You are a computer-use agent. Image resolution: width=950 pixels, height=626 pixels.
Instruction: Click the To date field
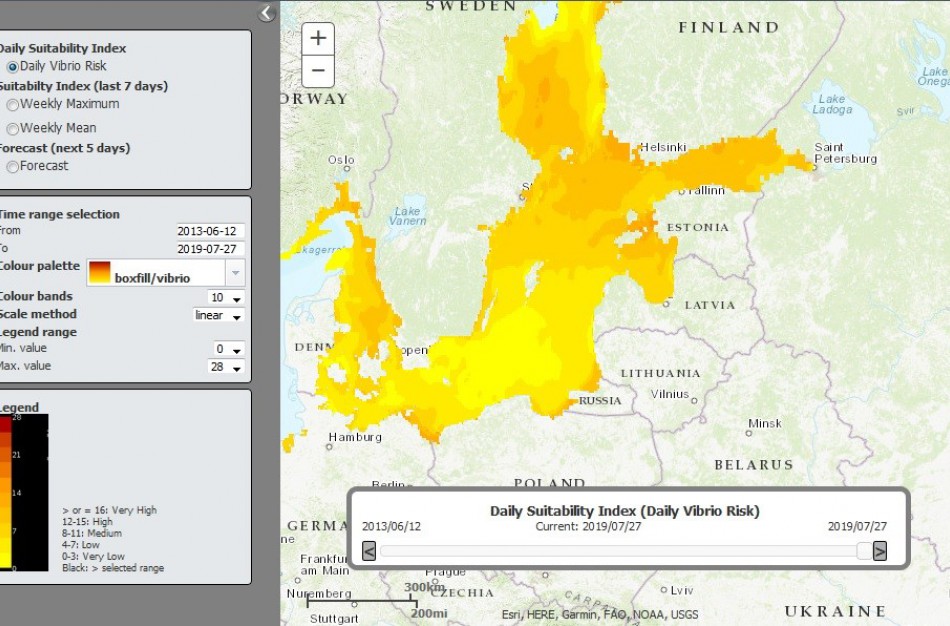211,249
